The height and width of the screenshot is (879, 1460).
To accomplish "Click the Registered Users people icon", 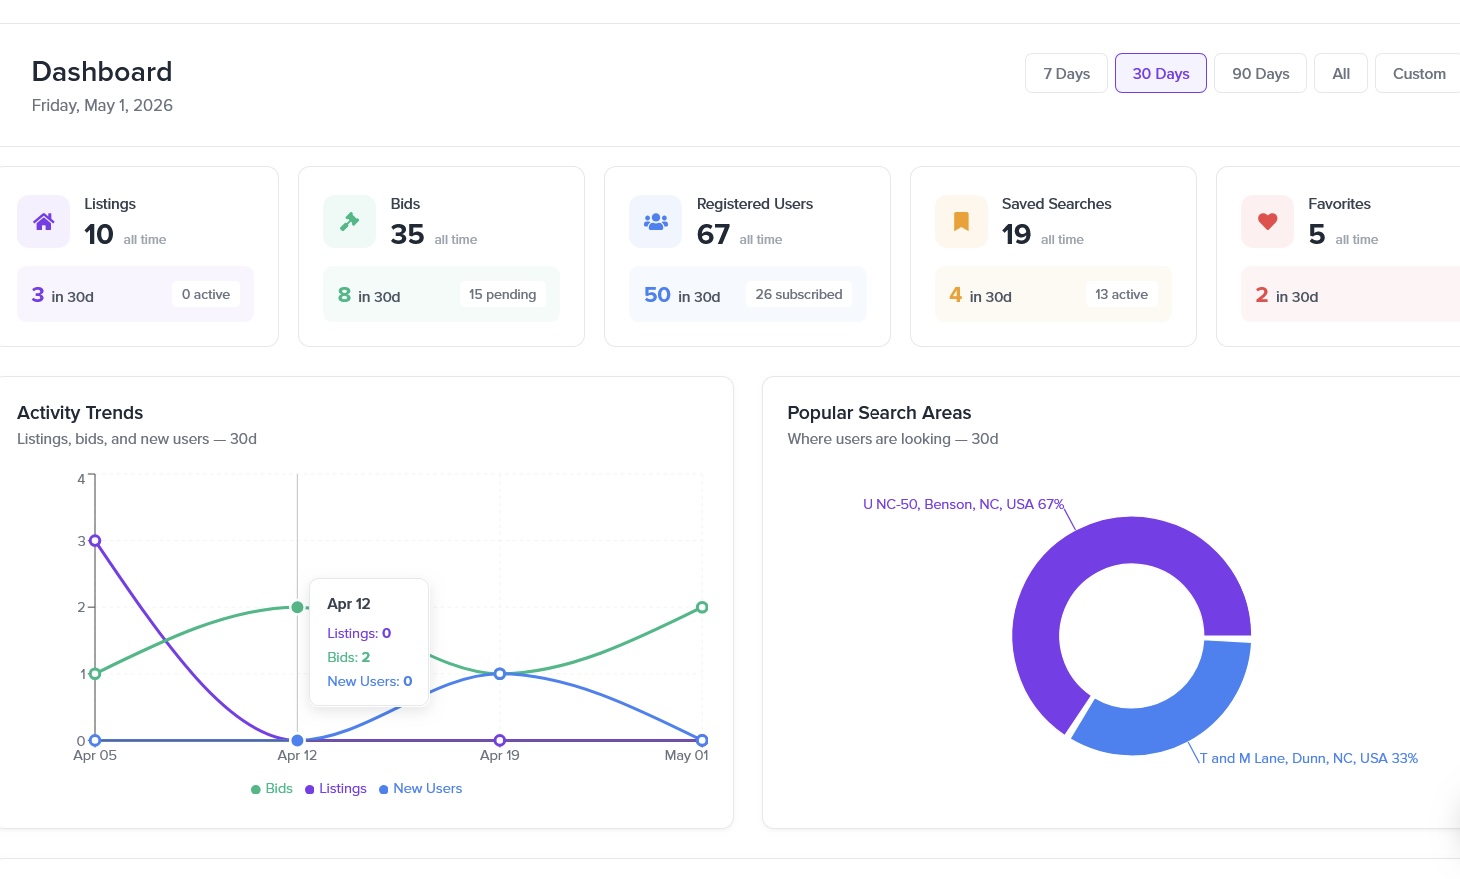I will point(655,221).
